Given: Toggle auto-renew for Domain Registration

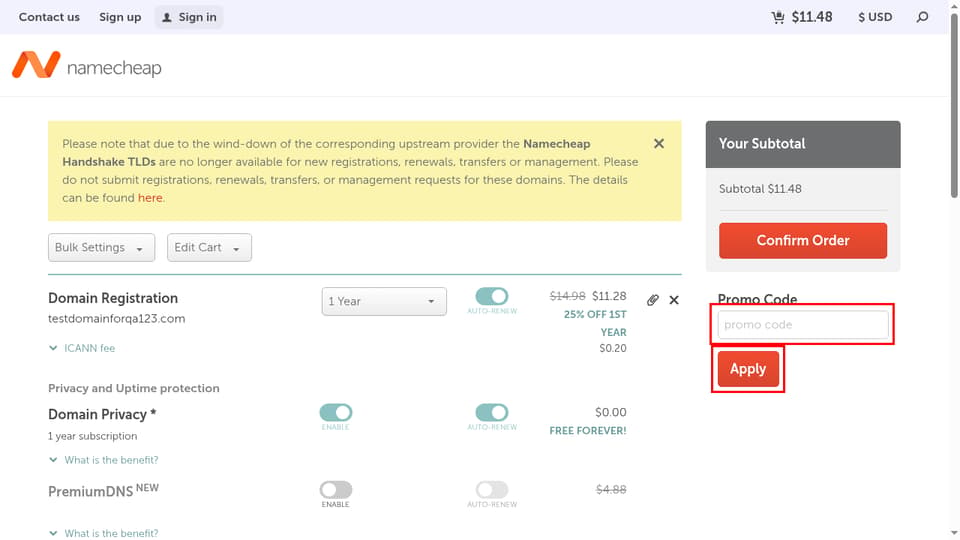Looking at the screenshot, I should 492,296.
